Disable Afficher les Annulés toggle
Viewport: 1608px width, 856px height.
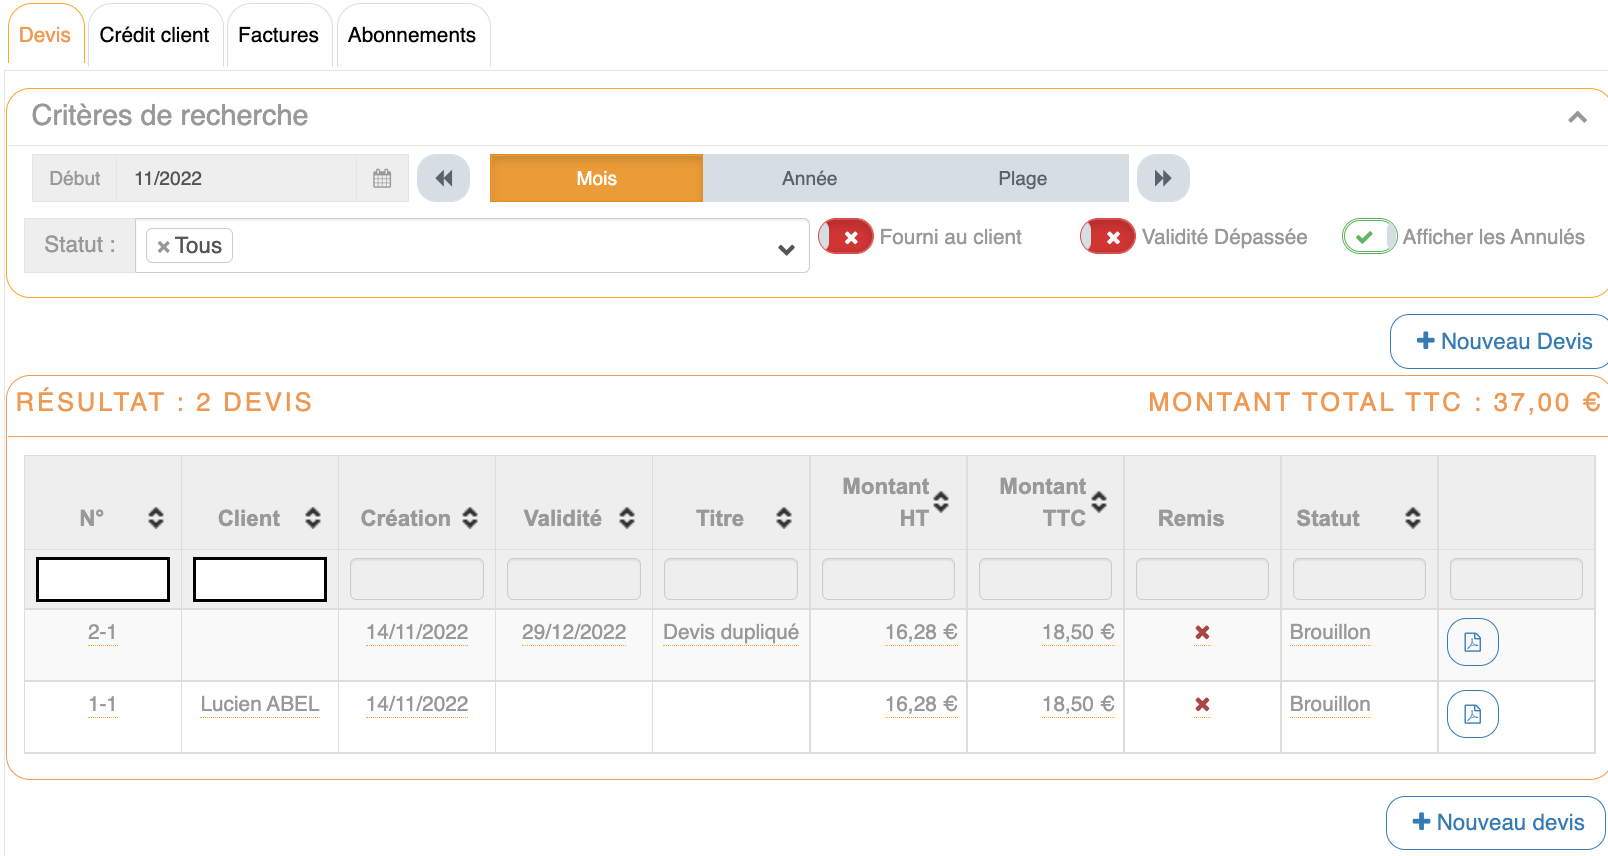pos(1369,237)
